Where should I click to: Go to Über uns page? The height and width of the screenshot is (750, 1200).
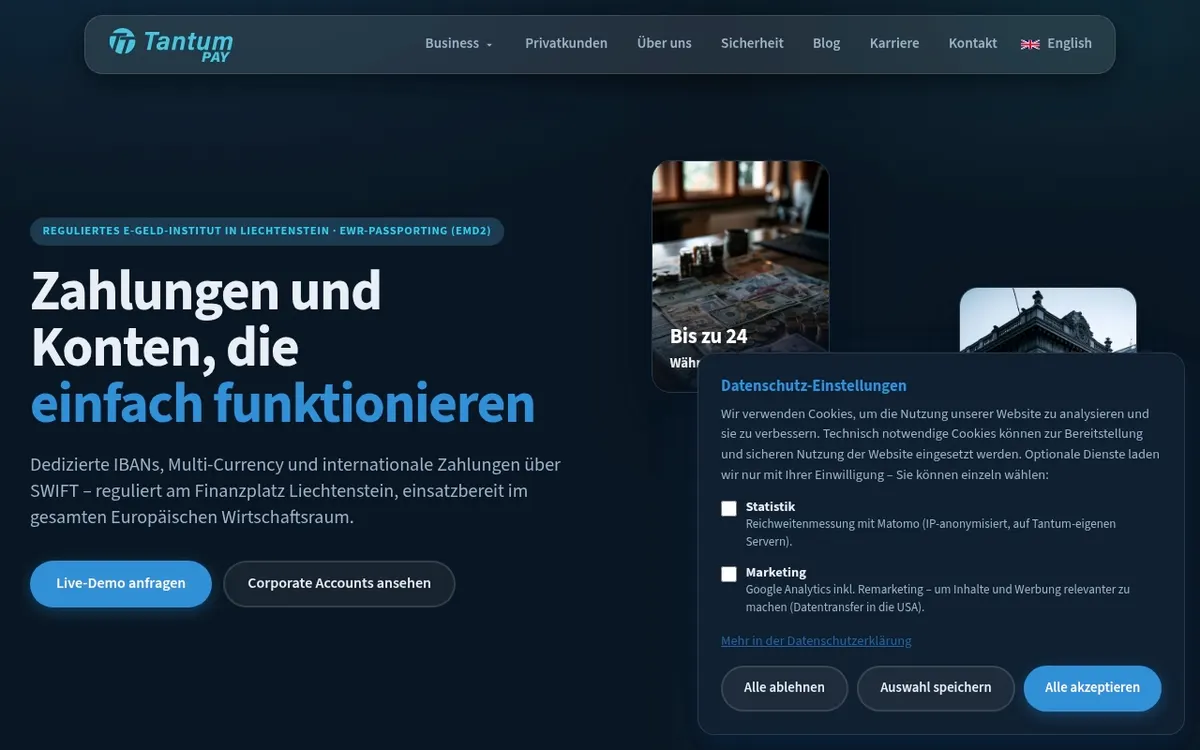[664, 44]
